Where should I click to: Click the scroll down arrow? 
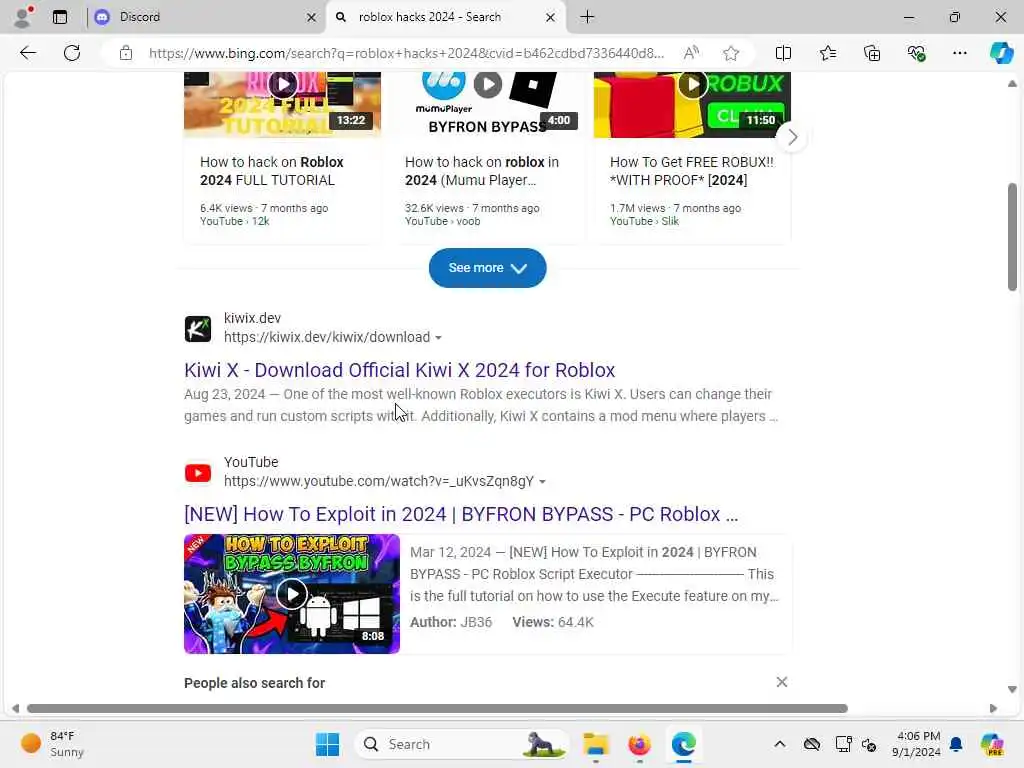tap(1012, 689)
